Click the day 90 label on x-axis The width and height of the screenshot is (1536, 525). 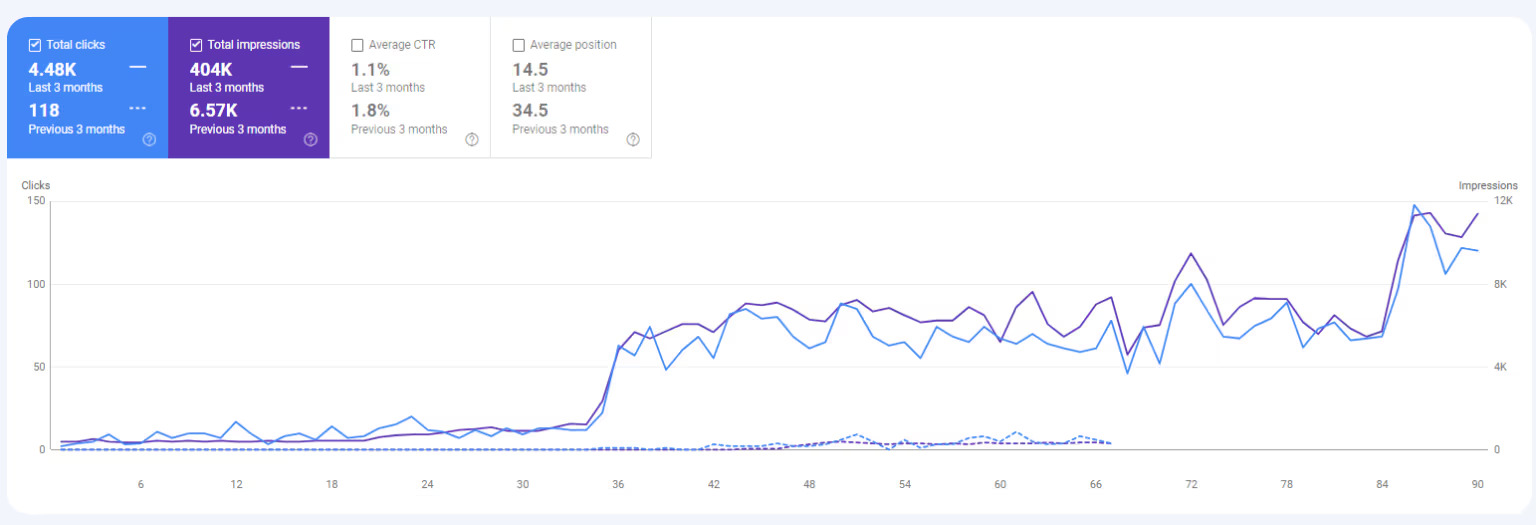click(x=1477, y=484)
